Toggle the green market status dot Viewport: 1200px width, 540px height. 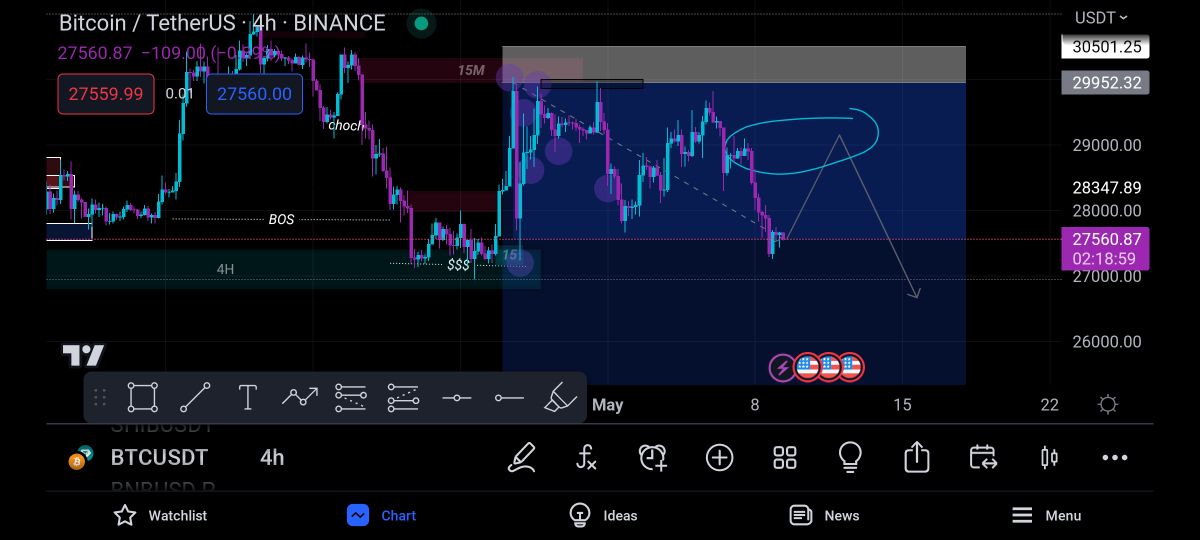(421, 23)
